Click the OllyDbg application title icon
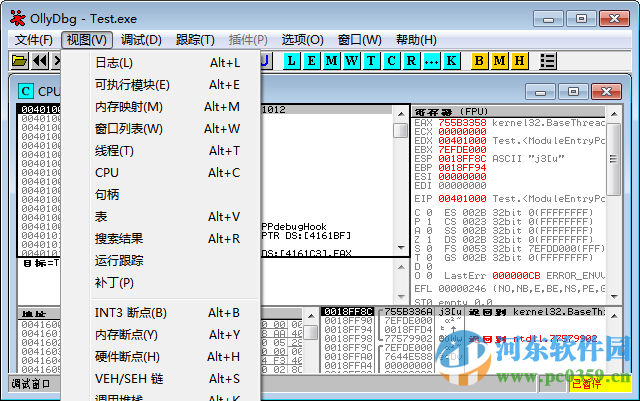This screenshot has width=640, height=401. (18, 18)
